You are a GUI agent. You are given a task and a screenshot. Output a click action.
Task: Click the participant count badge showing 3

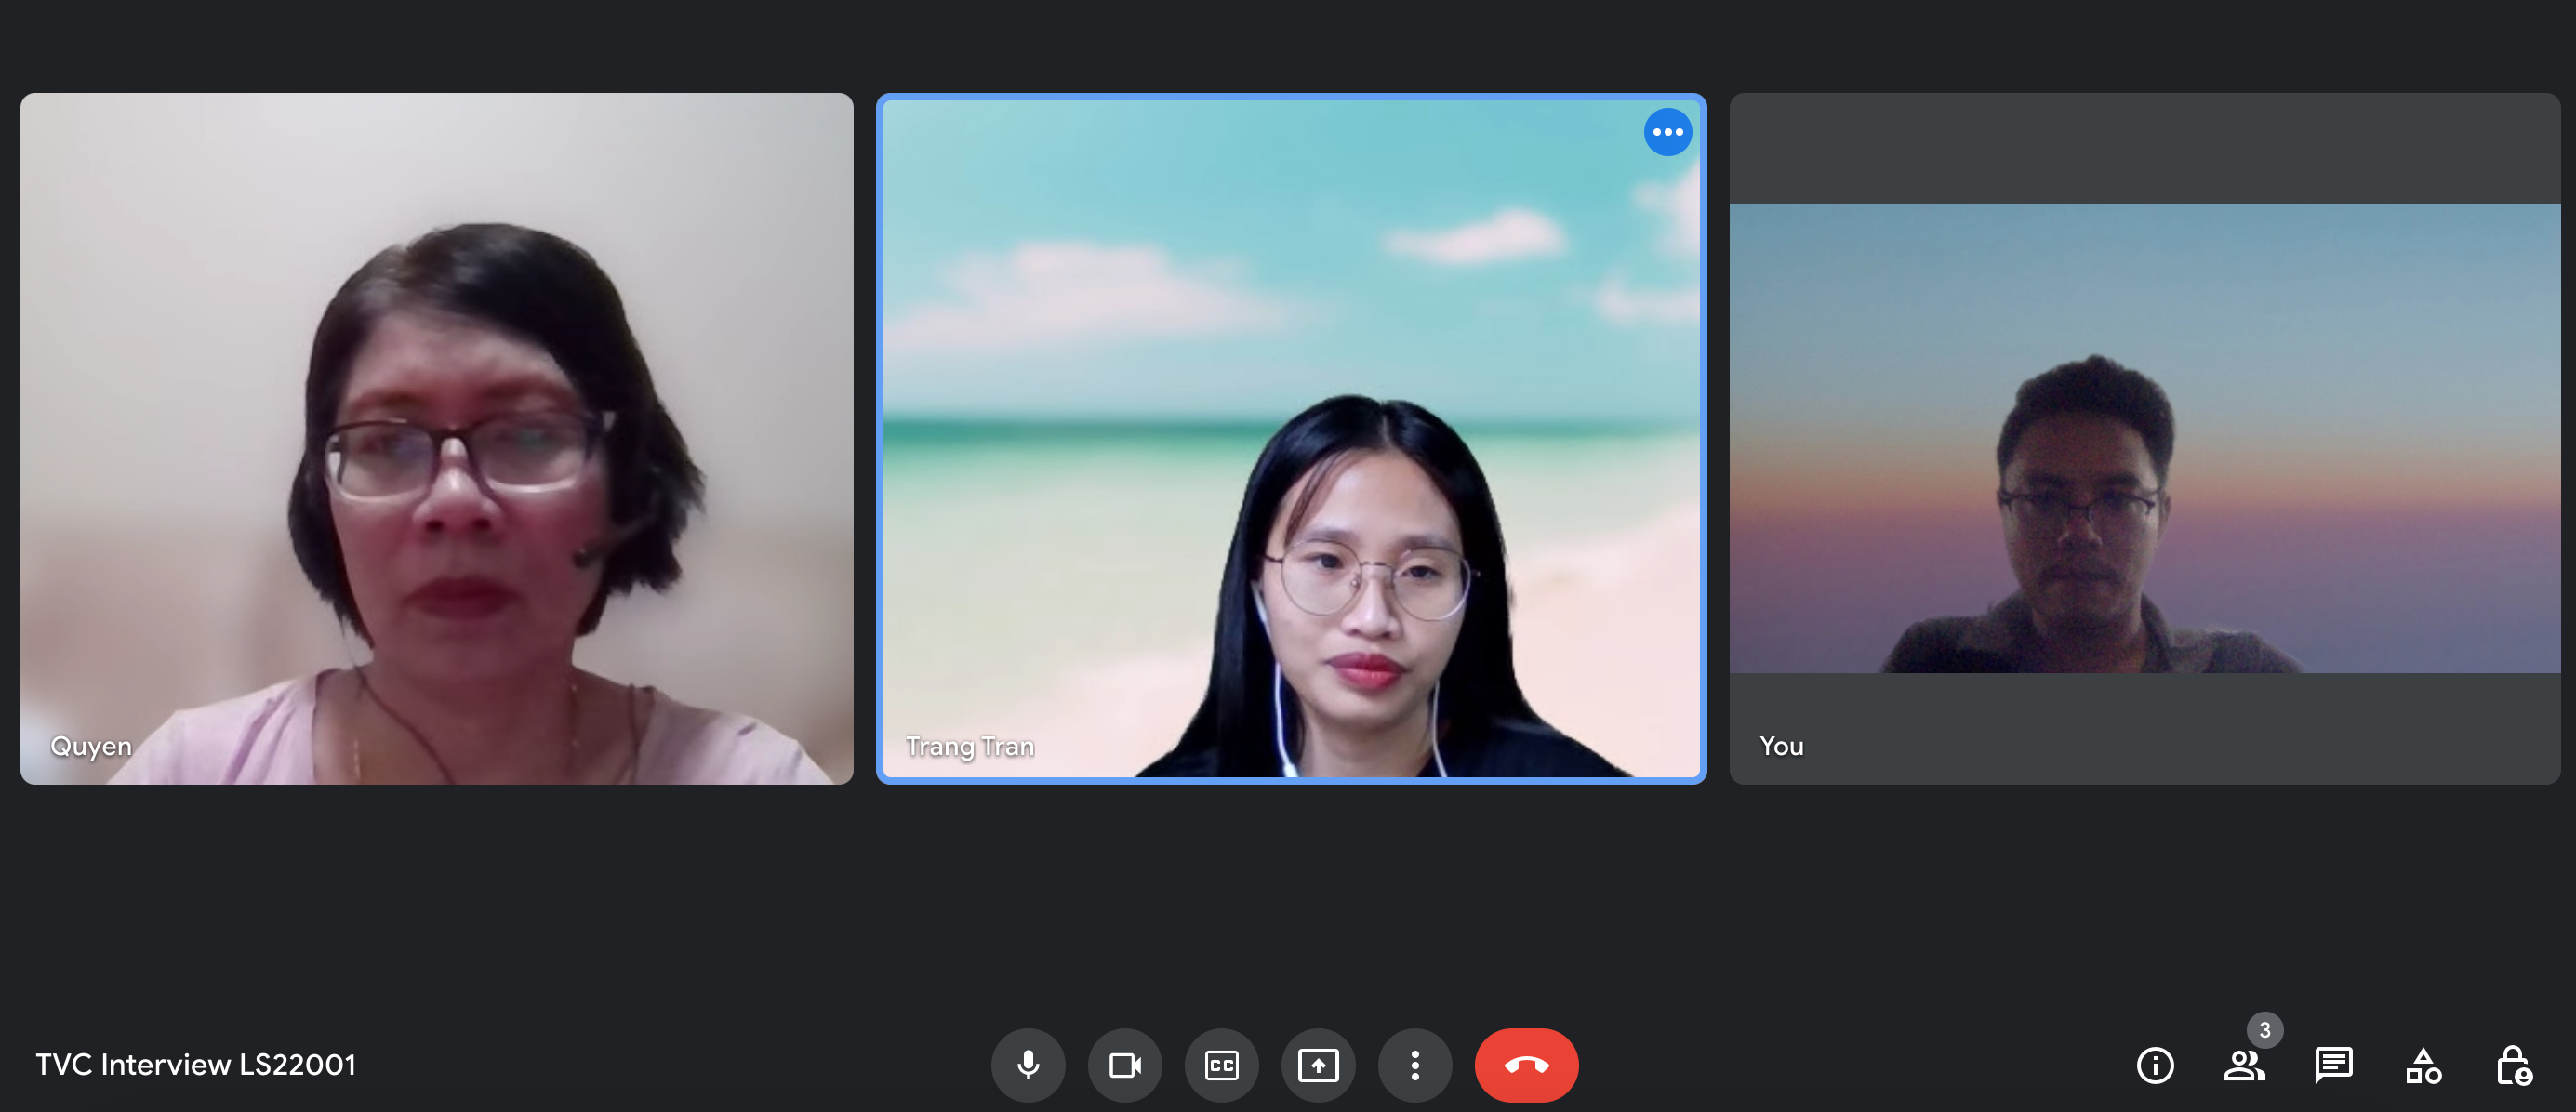point(2264,1030)
